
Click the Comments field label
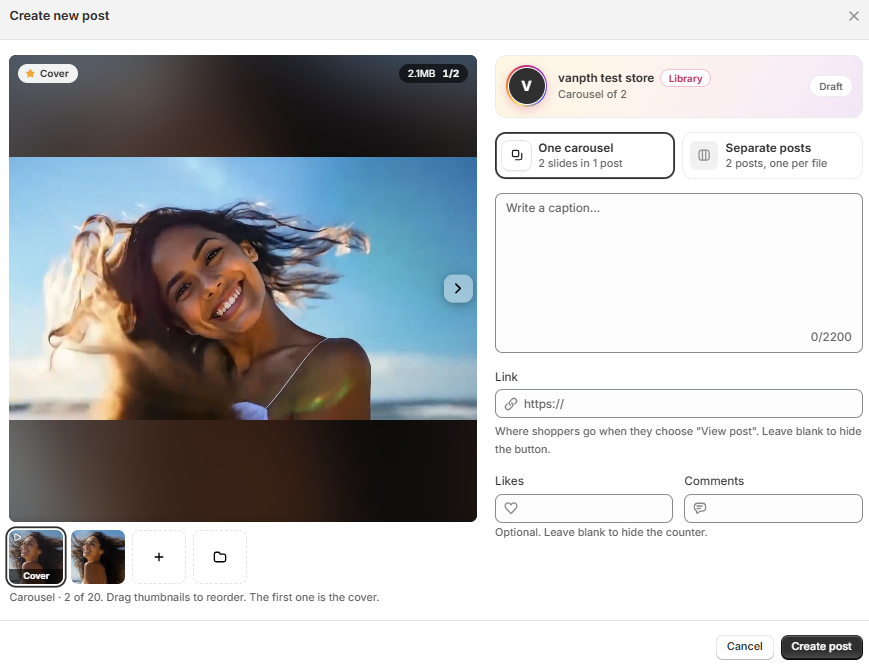[714, 481]
